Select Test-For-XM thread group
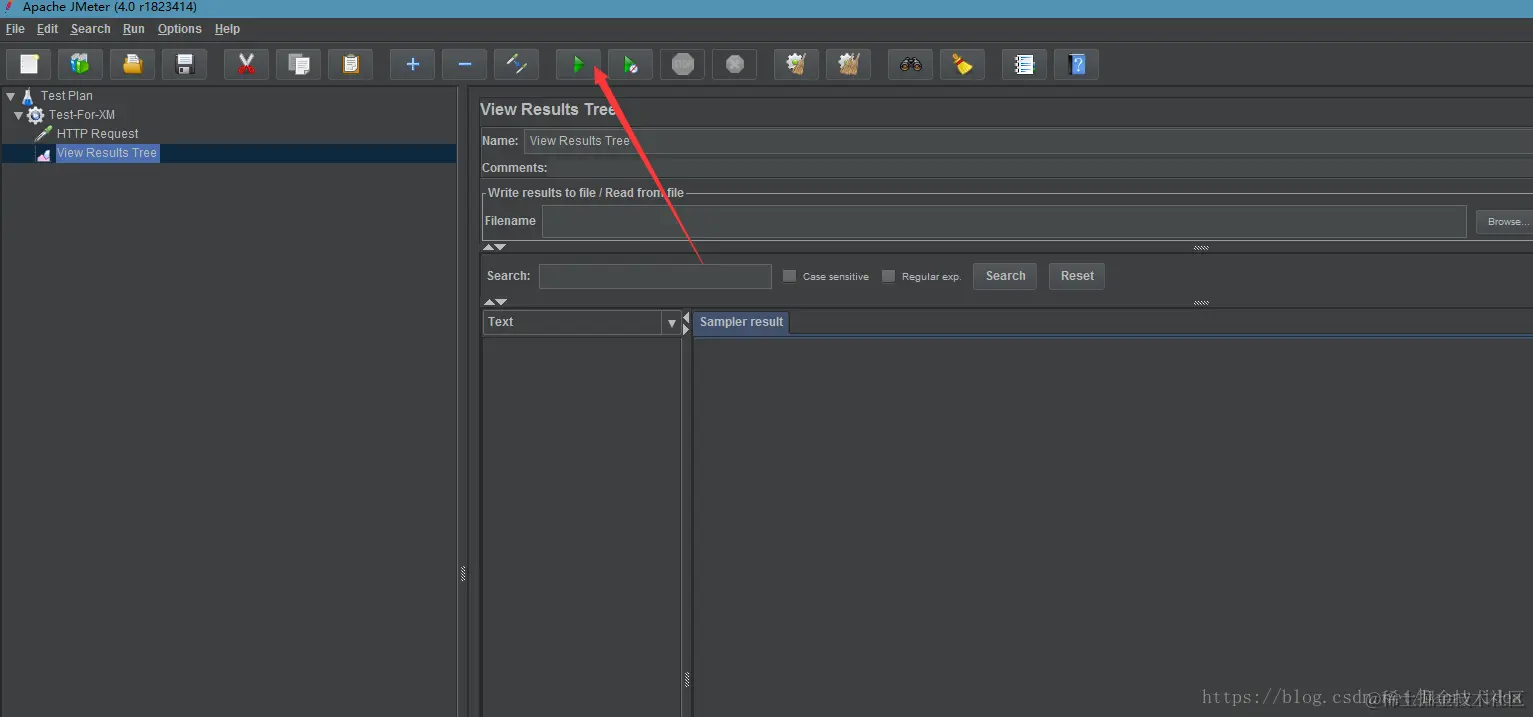This screenshot has width=1533, height=717. [x=82, y=115]
